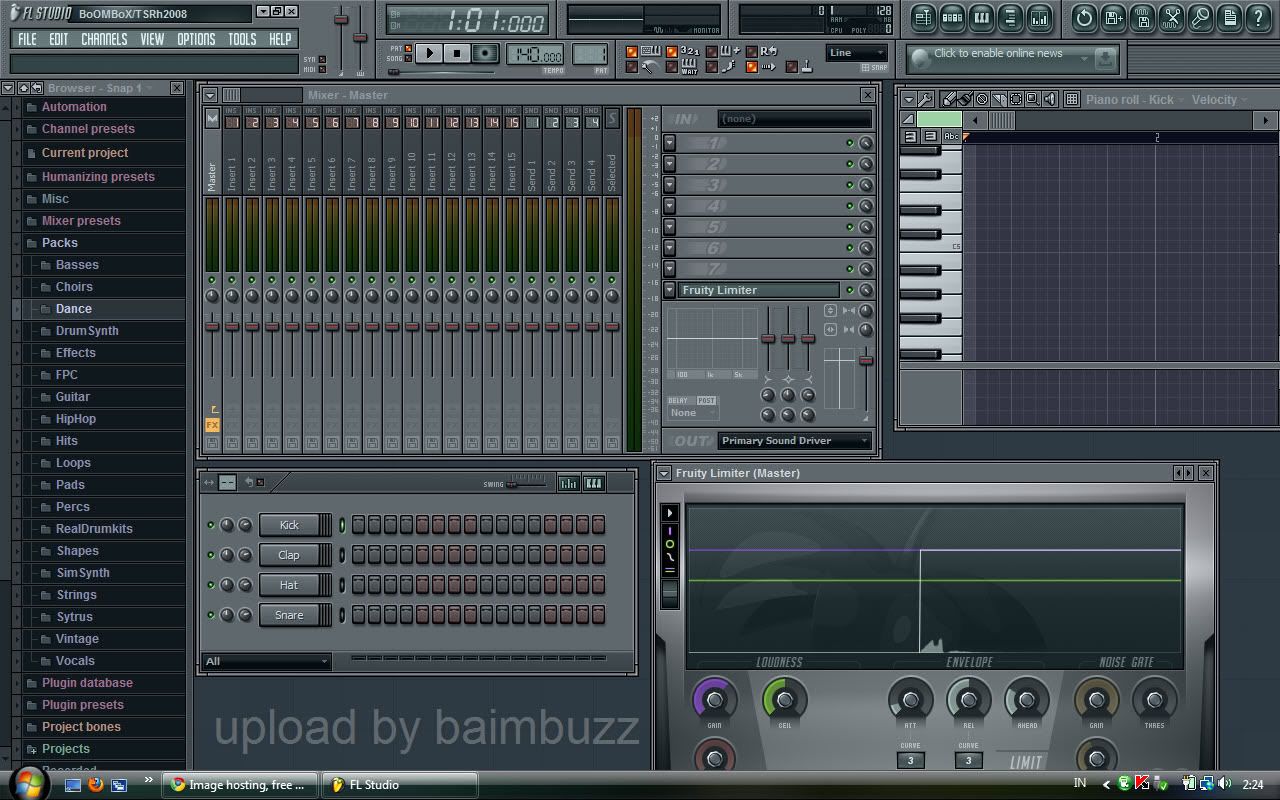The image size is (1280, 800).
Task: Open the piano roll from the top toolbar
Action: (x=981, y=18)
